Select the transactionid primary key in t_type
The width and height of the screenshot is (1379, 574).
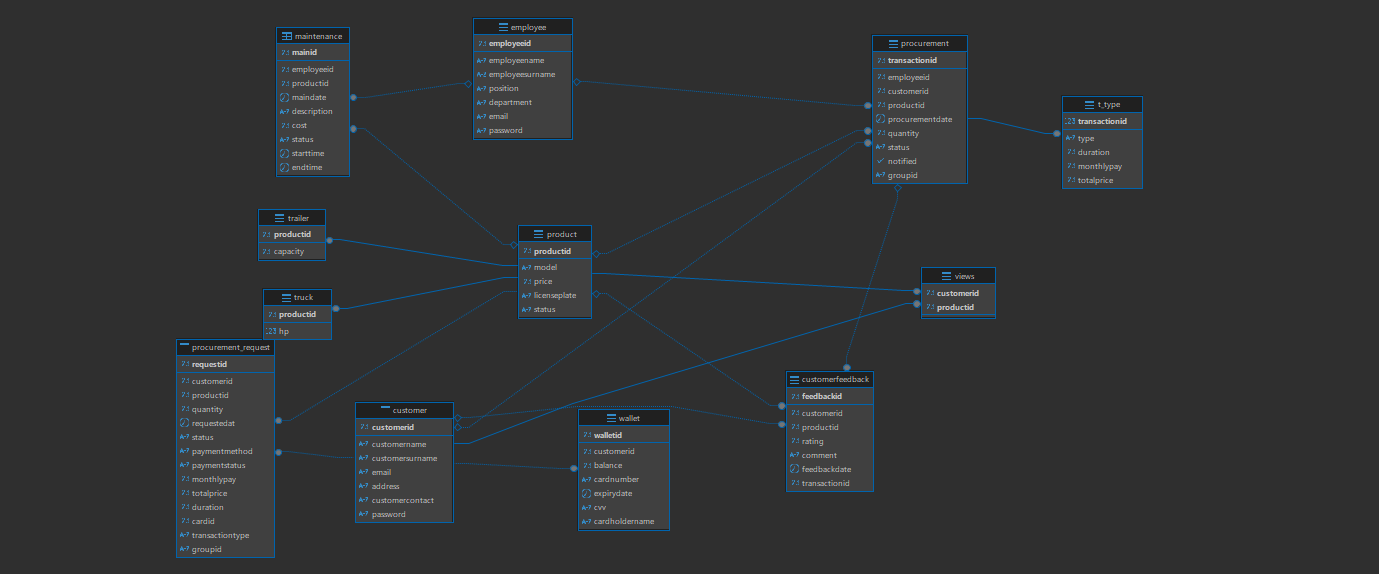tap(1105, 122)
